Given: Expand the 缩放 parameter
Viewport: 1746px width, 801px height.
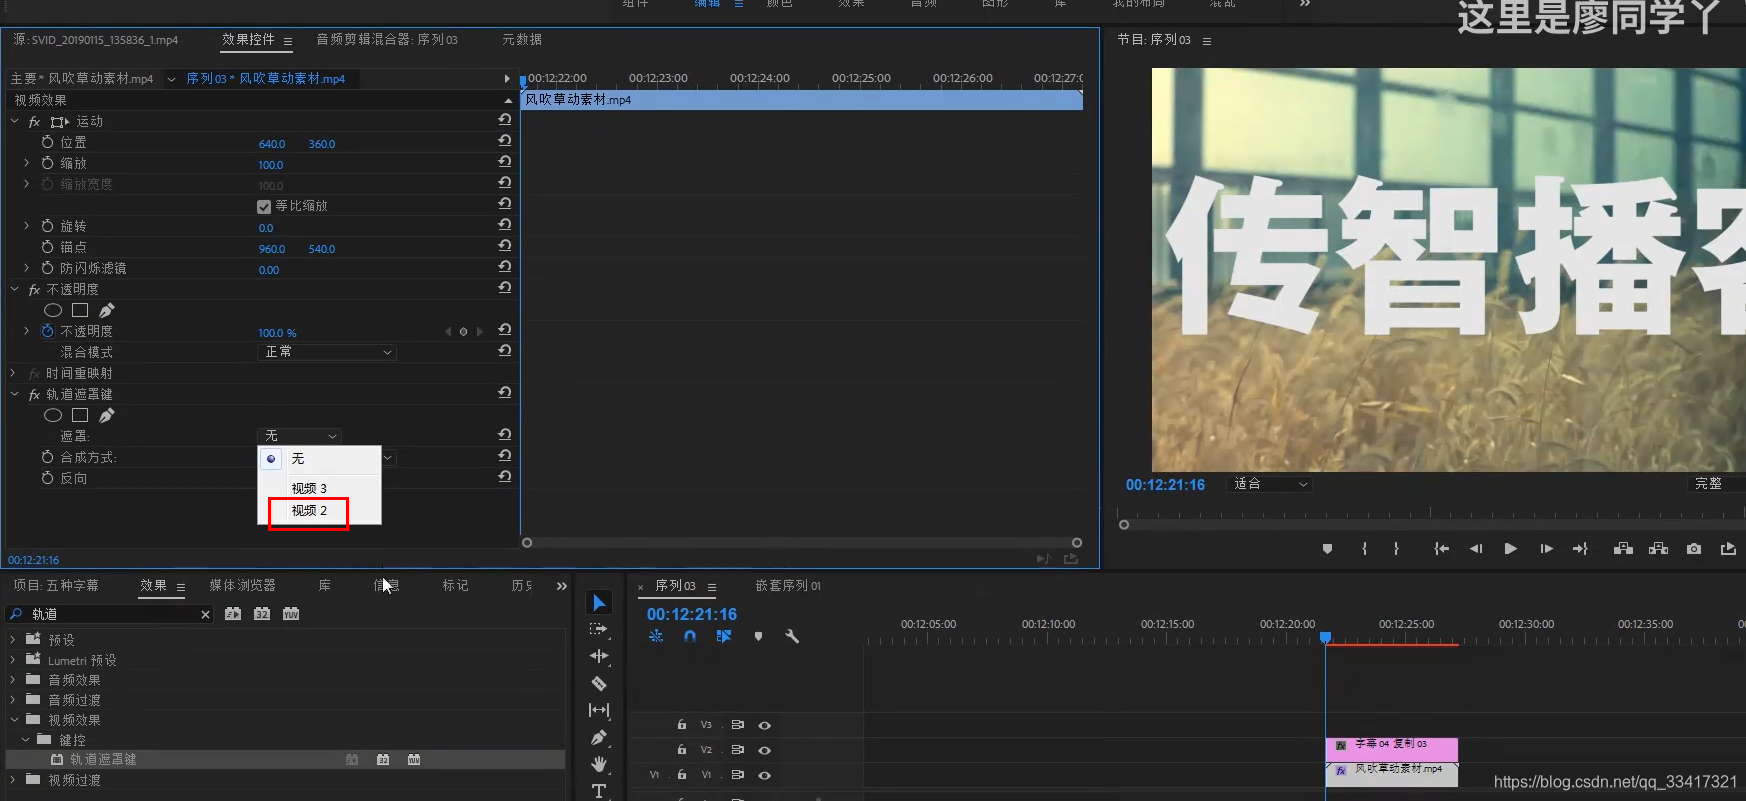Looking at the screenshot, I should [26, 162].
